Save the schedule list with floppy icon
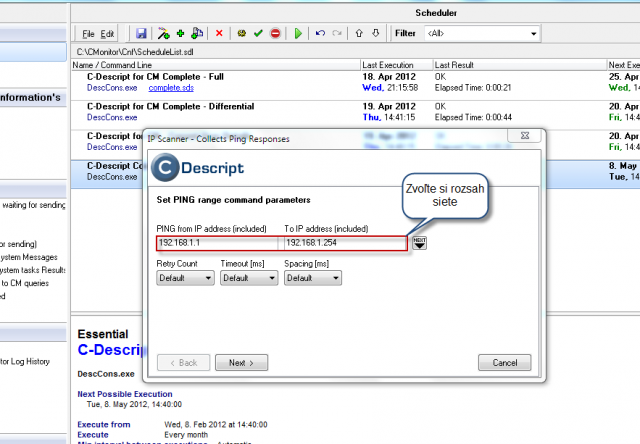The height and width of the screenshot is (444, 640). (141, 33)
